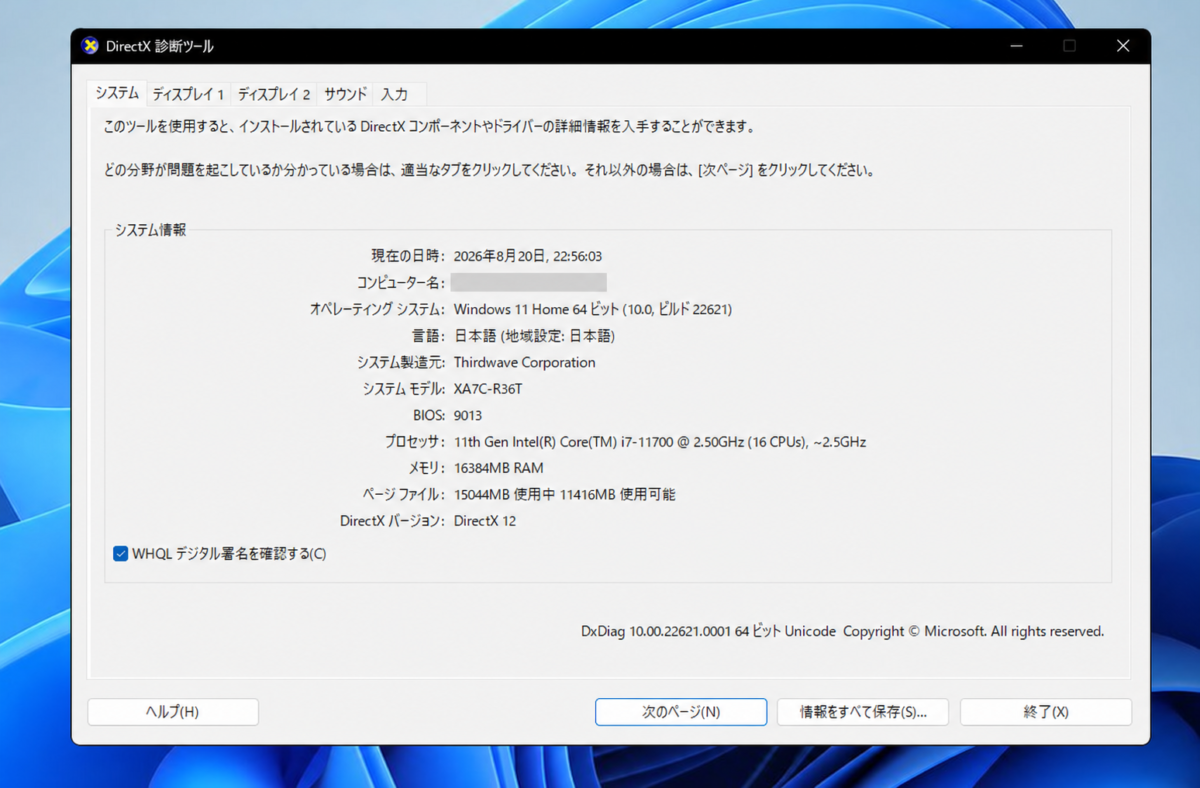Screen dimensions: 1200x788
Task: Click the DxDiag 10.00.22621.0001 copyright line
Action: point(842,632)
